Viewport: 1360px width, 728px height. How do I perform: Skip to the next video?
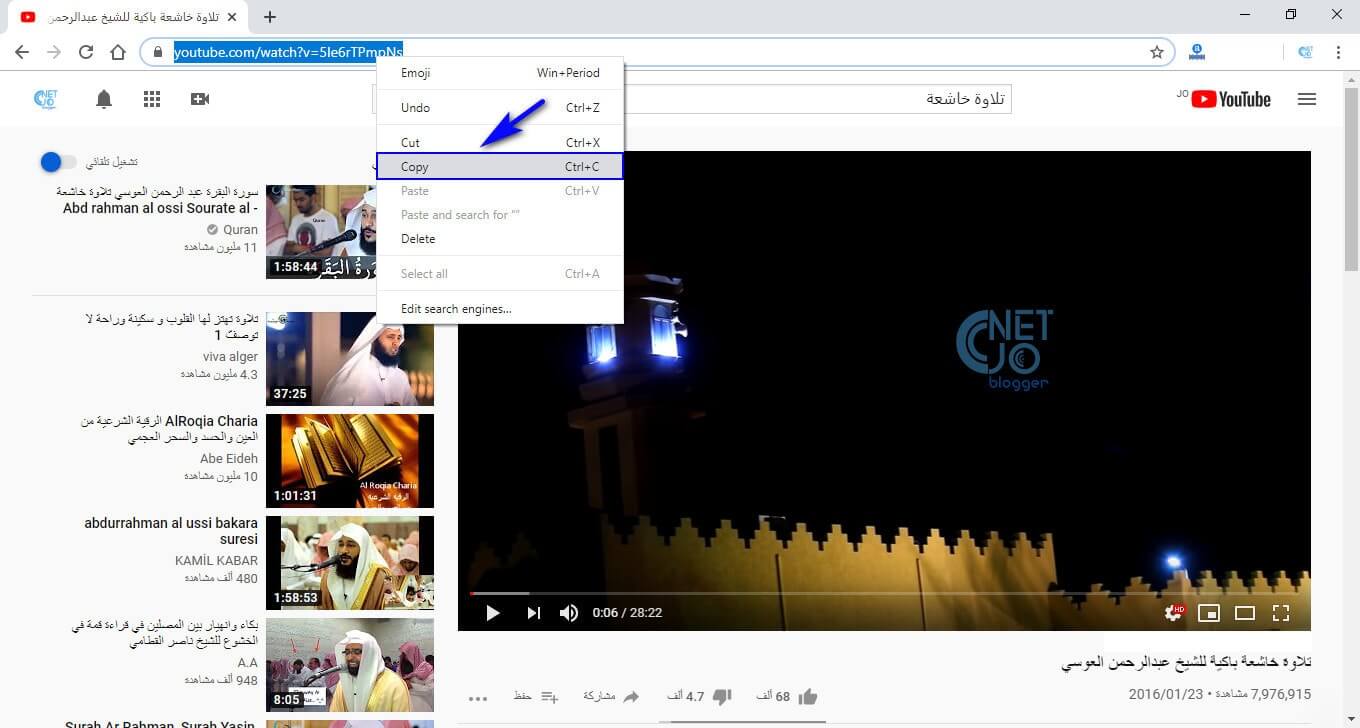click(x=533, y=613)
